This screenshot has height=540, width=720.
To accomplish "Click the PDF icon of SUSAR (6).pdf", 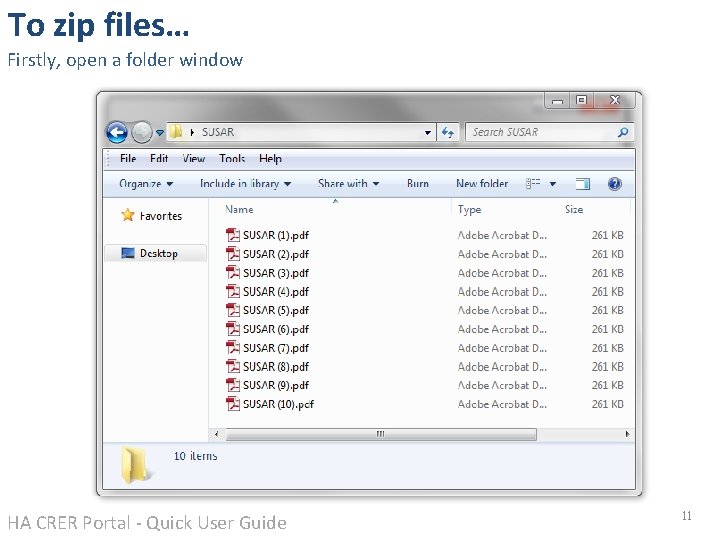I will click(x=233, y=329).
